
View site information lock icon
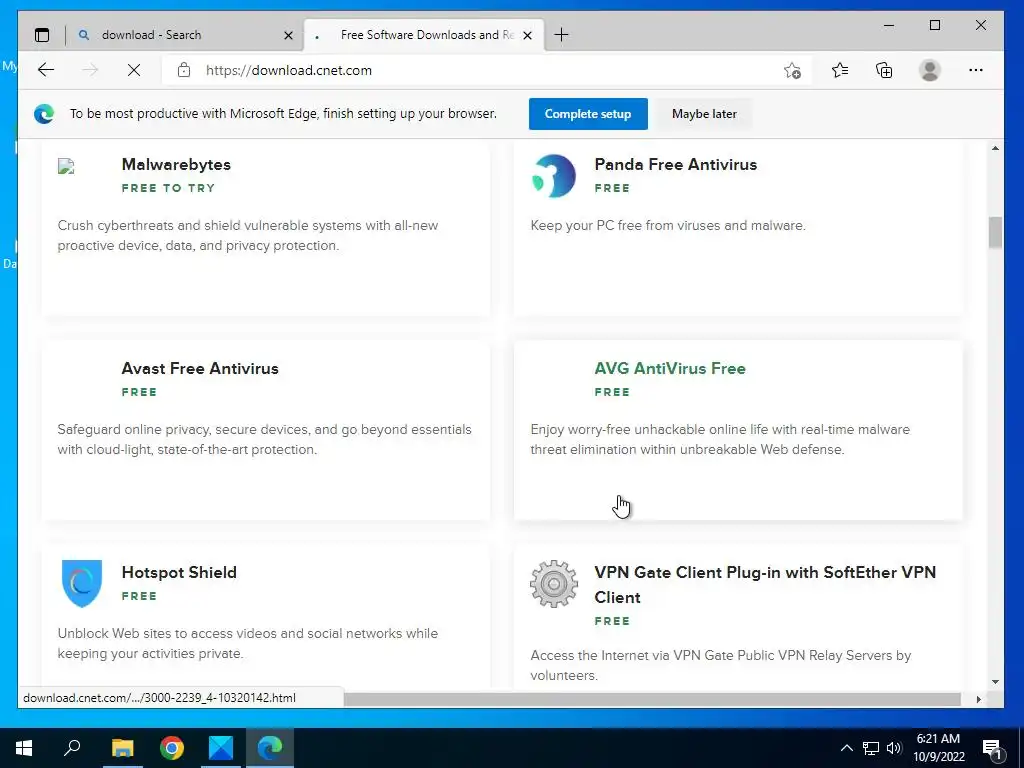click(184, 70)
